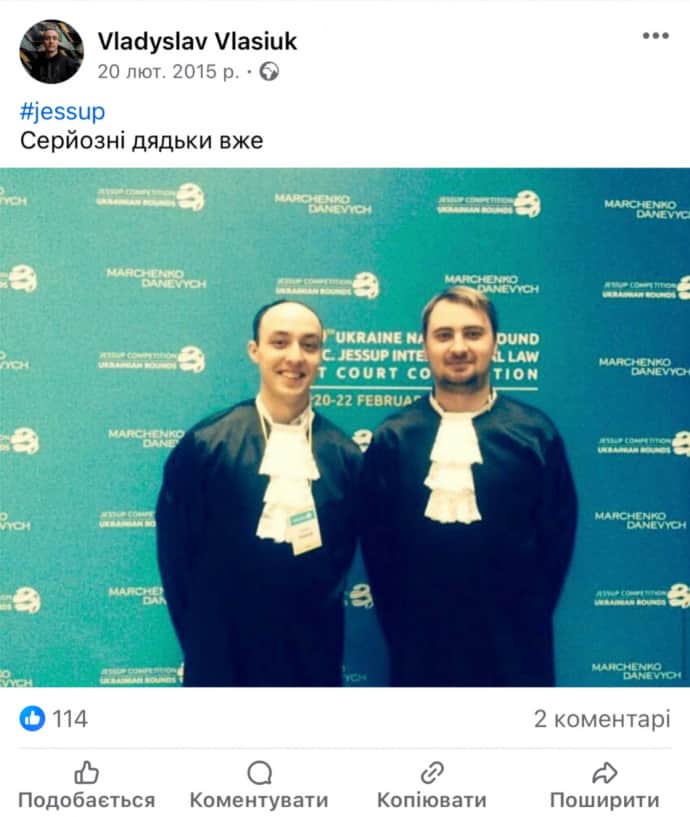Share the post using Поширити
Image resolution: width=690 pixels, height=817 pixels.
click(605, 800)
